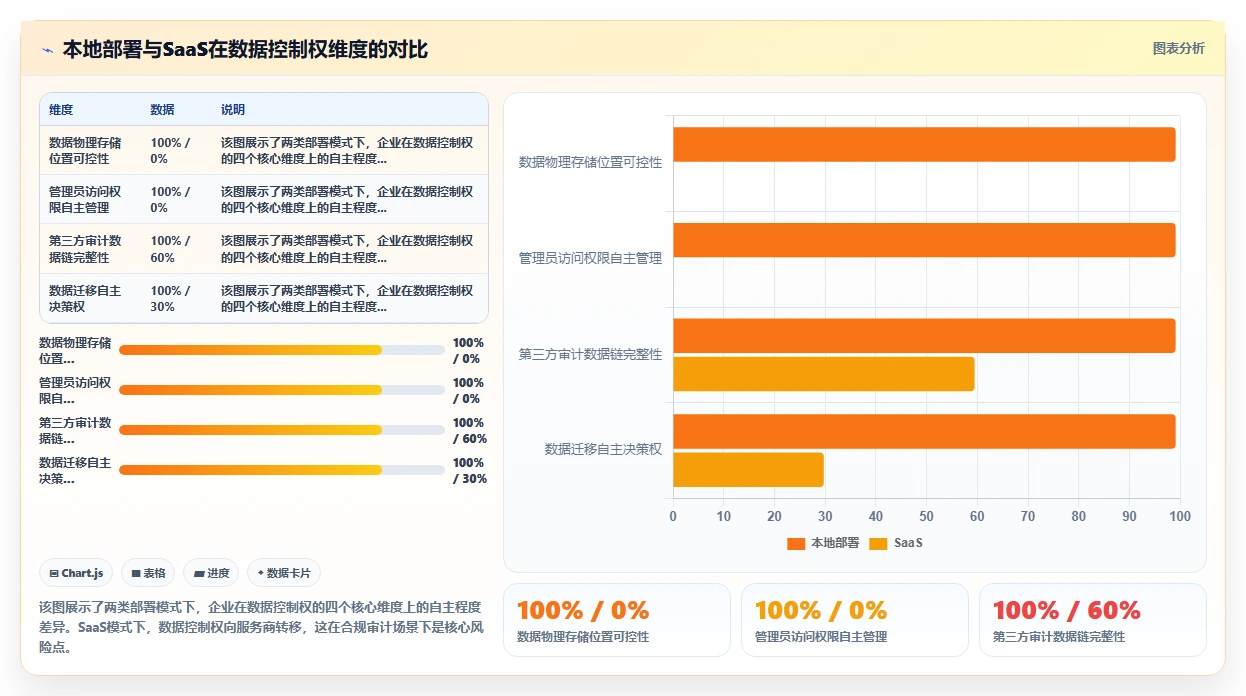Click the 数据迁移自主决策权 chart axis label

click(x=603, y=449)
